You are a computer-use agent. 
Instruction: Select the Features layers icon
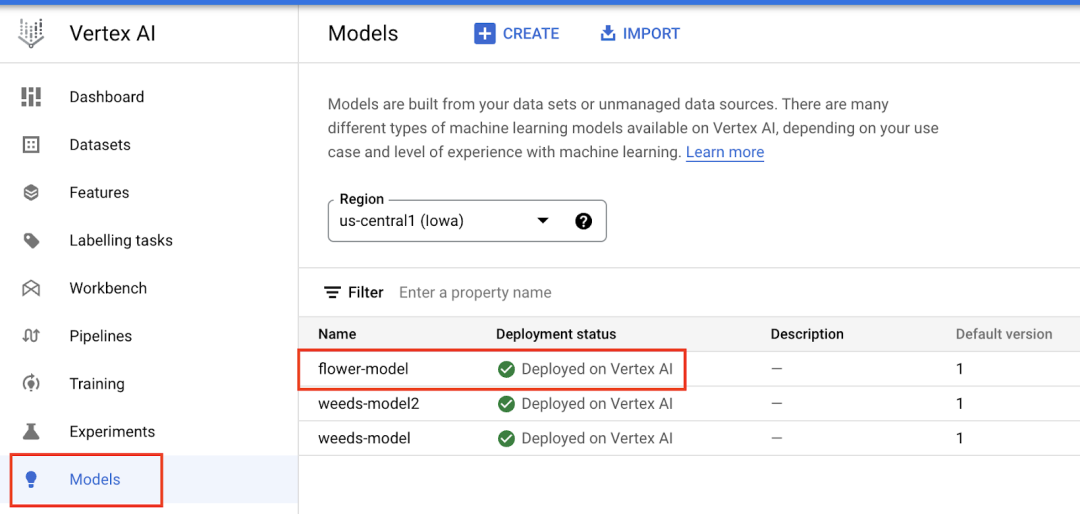tap(31, 193)
